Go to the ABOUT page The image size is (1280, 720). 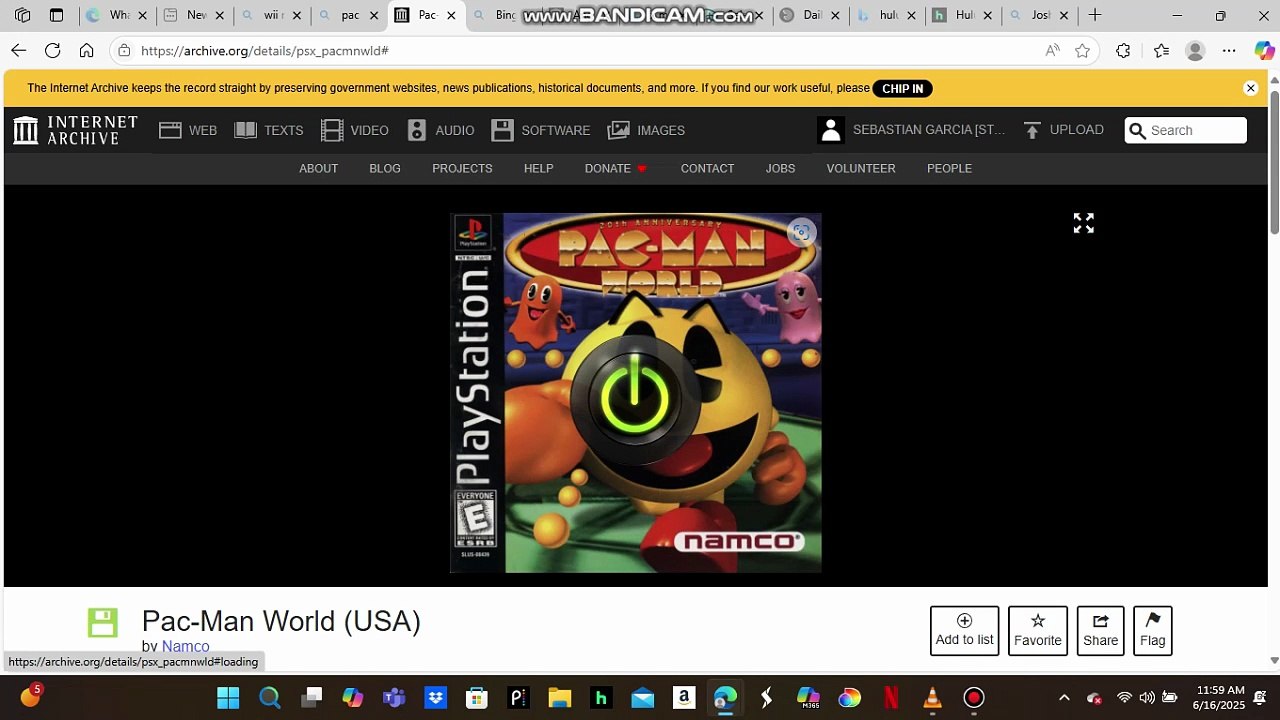click(x=318, y=168)
